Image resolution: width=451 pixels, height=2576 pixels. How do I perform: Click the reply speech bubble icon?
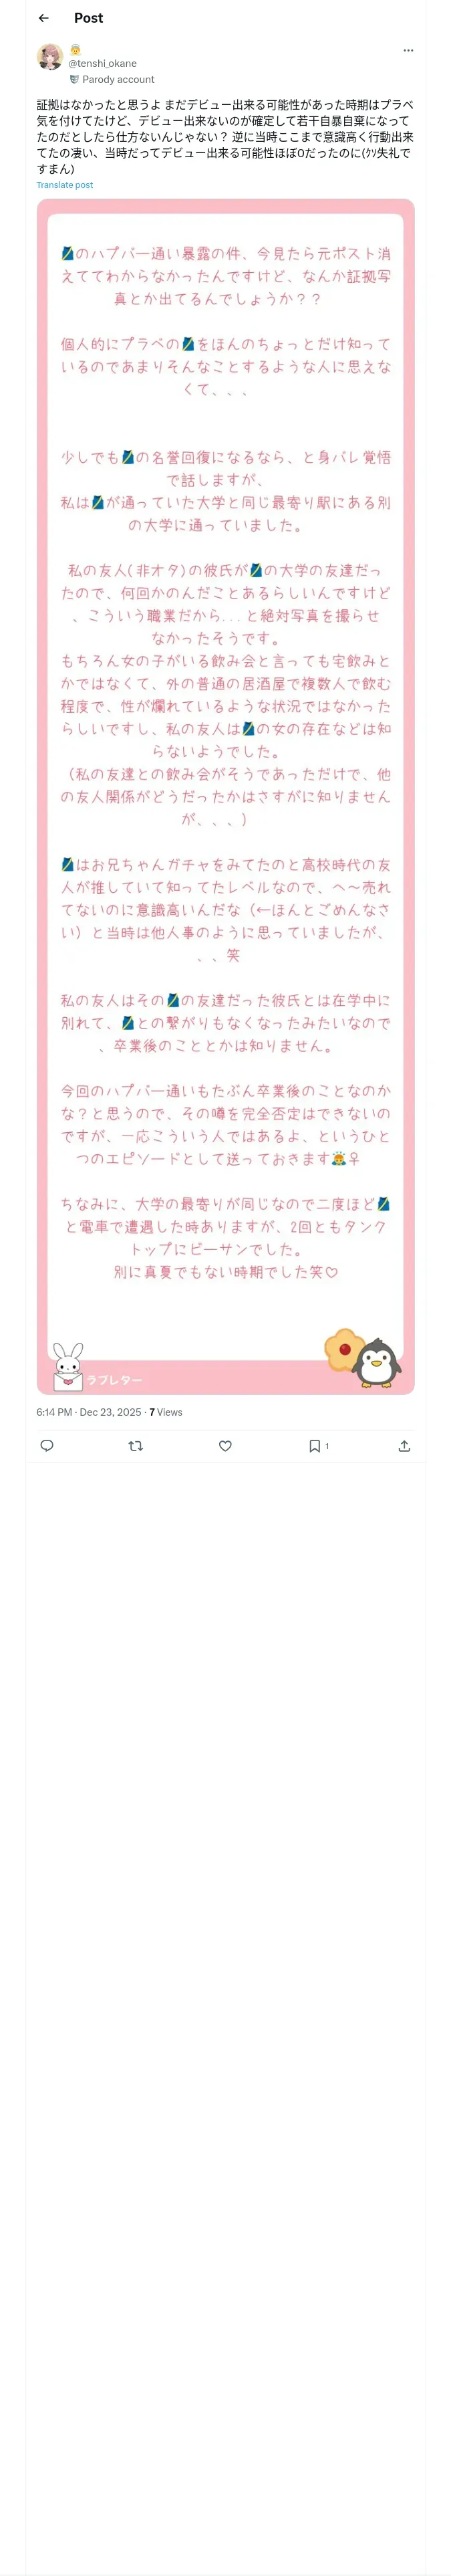click(46, 1446)
